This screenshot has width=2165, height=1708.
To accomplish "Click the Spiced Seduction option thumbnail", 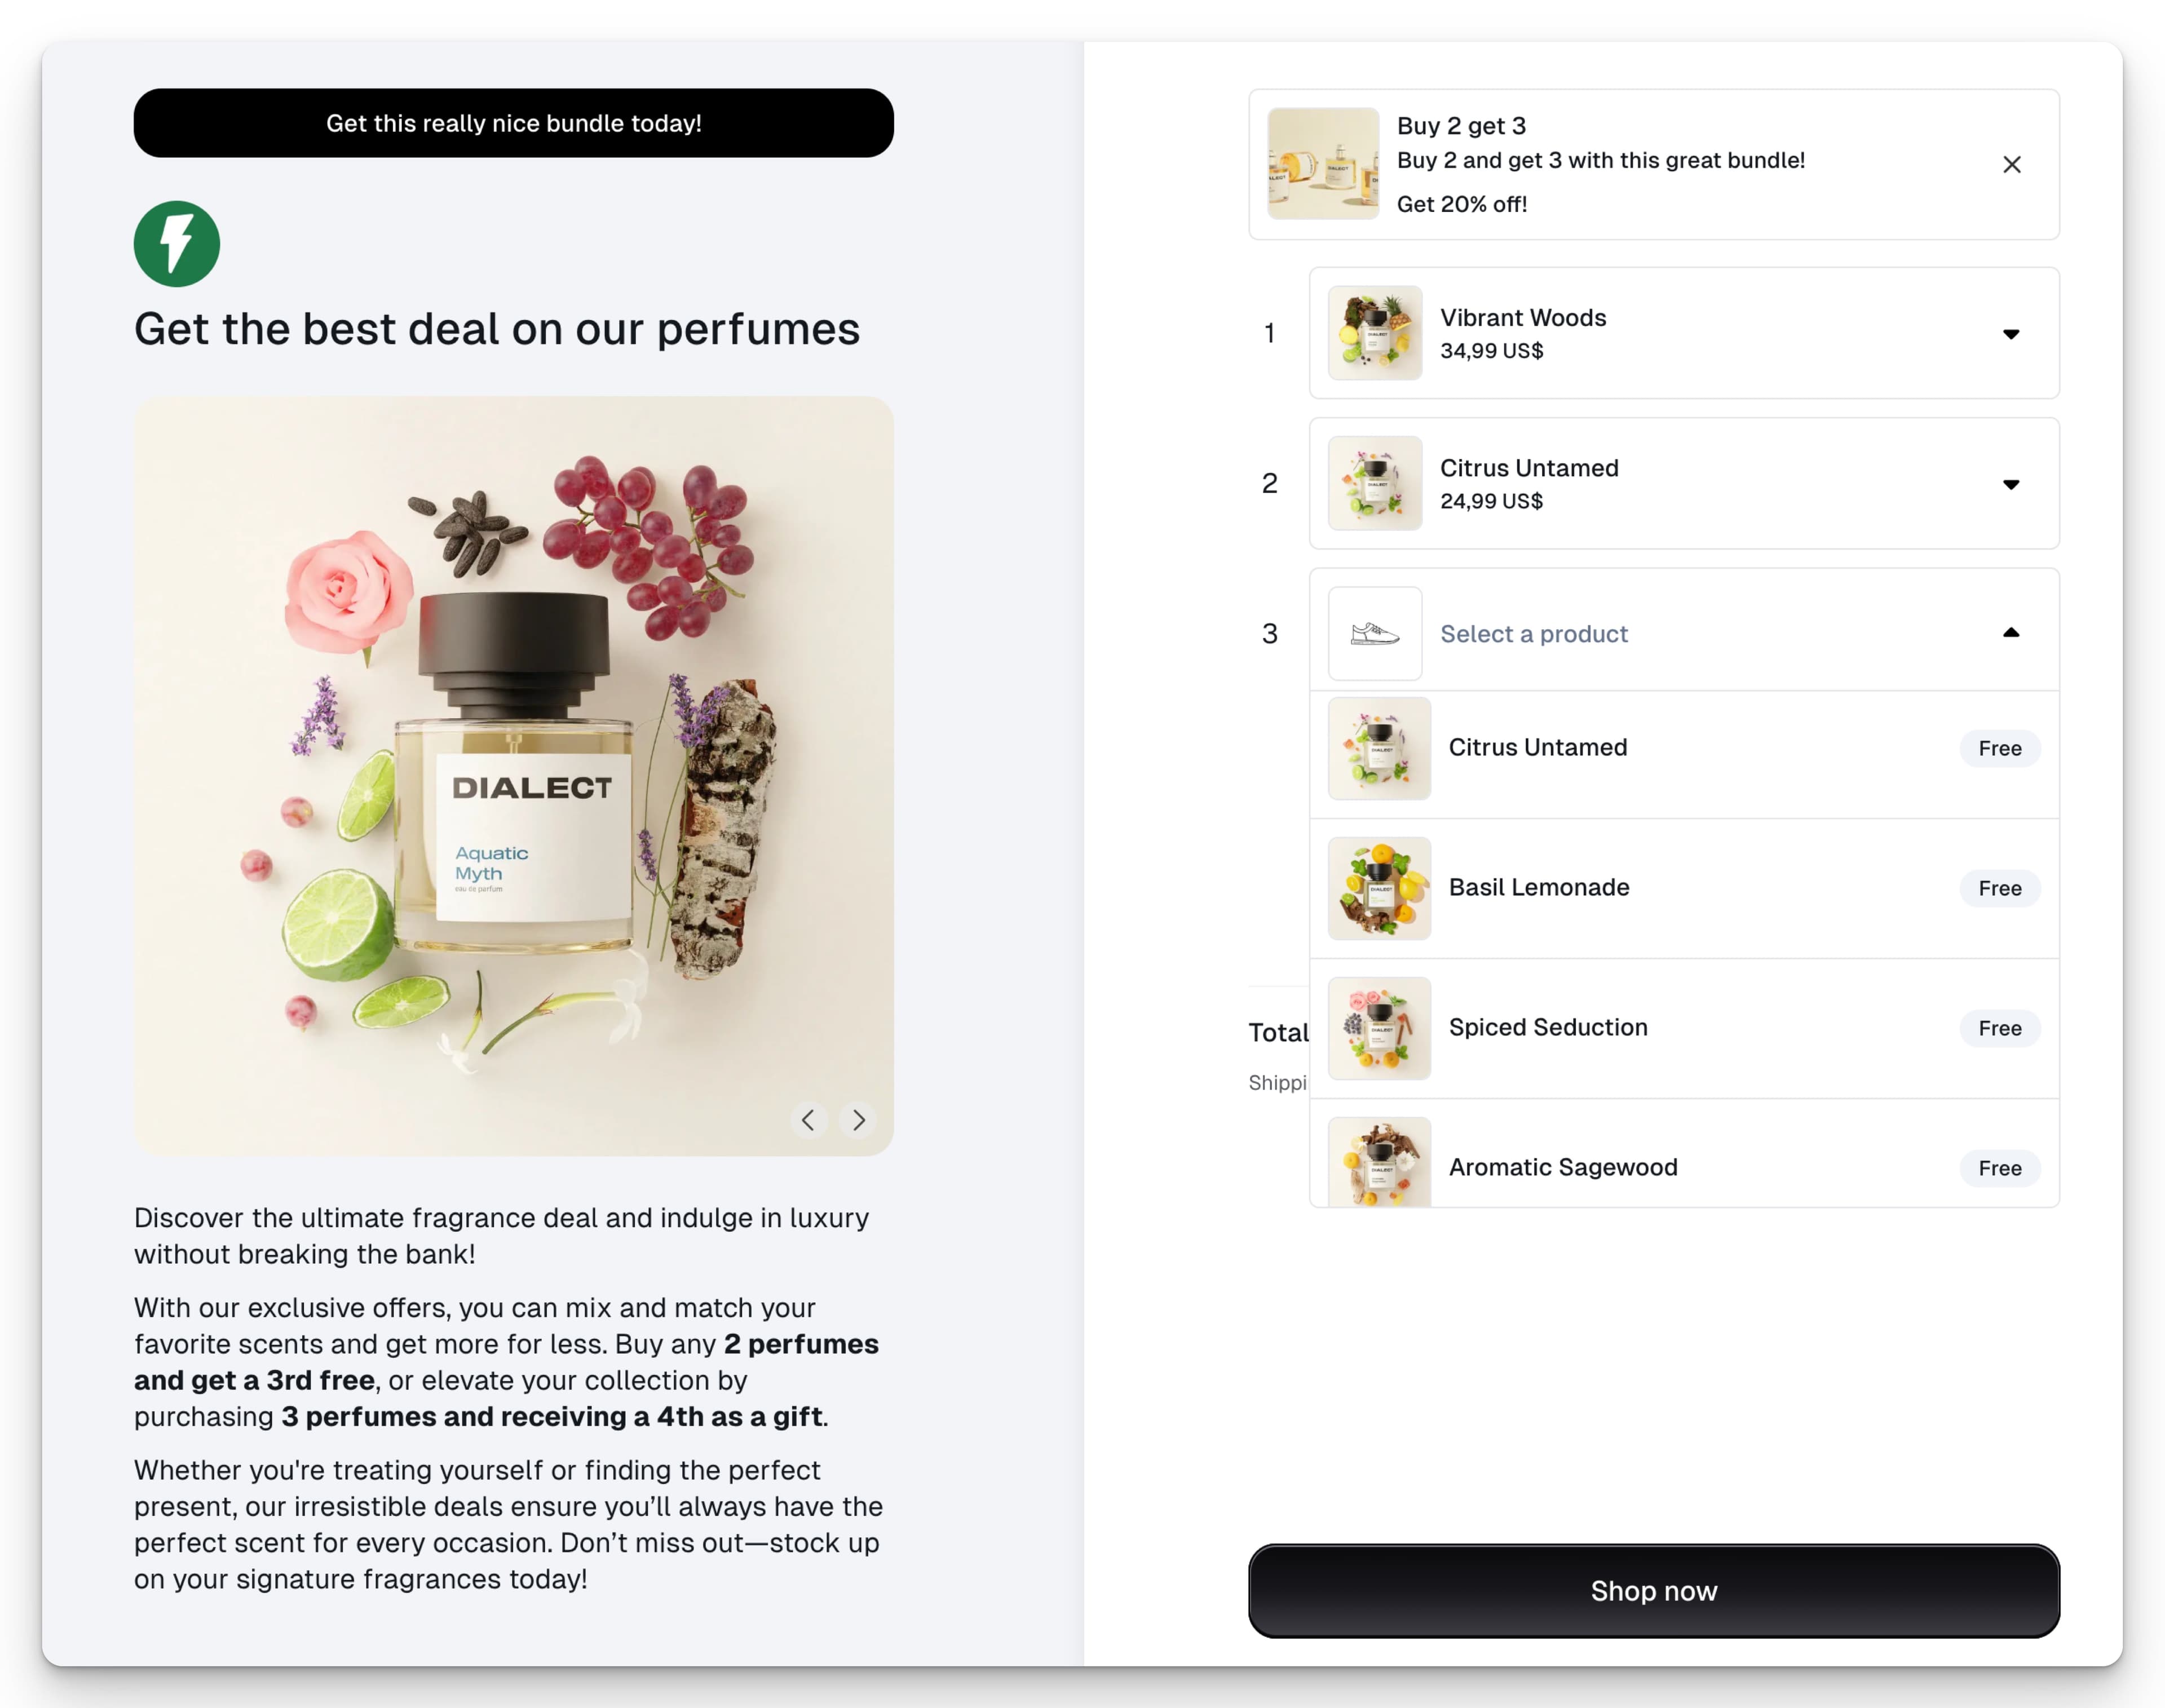I will (x=1379, y=1028).
